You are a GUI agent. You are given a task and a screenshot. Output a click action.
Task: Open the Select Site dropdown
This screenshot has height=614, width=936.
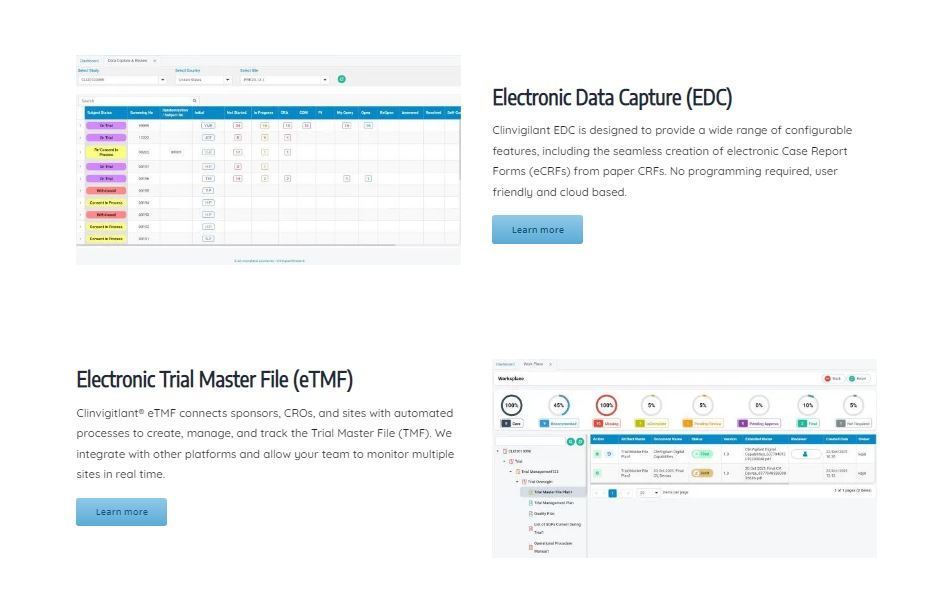pos(284,79)
